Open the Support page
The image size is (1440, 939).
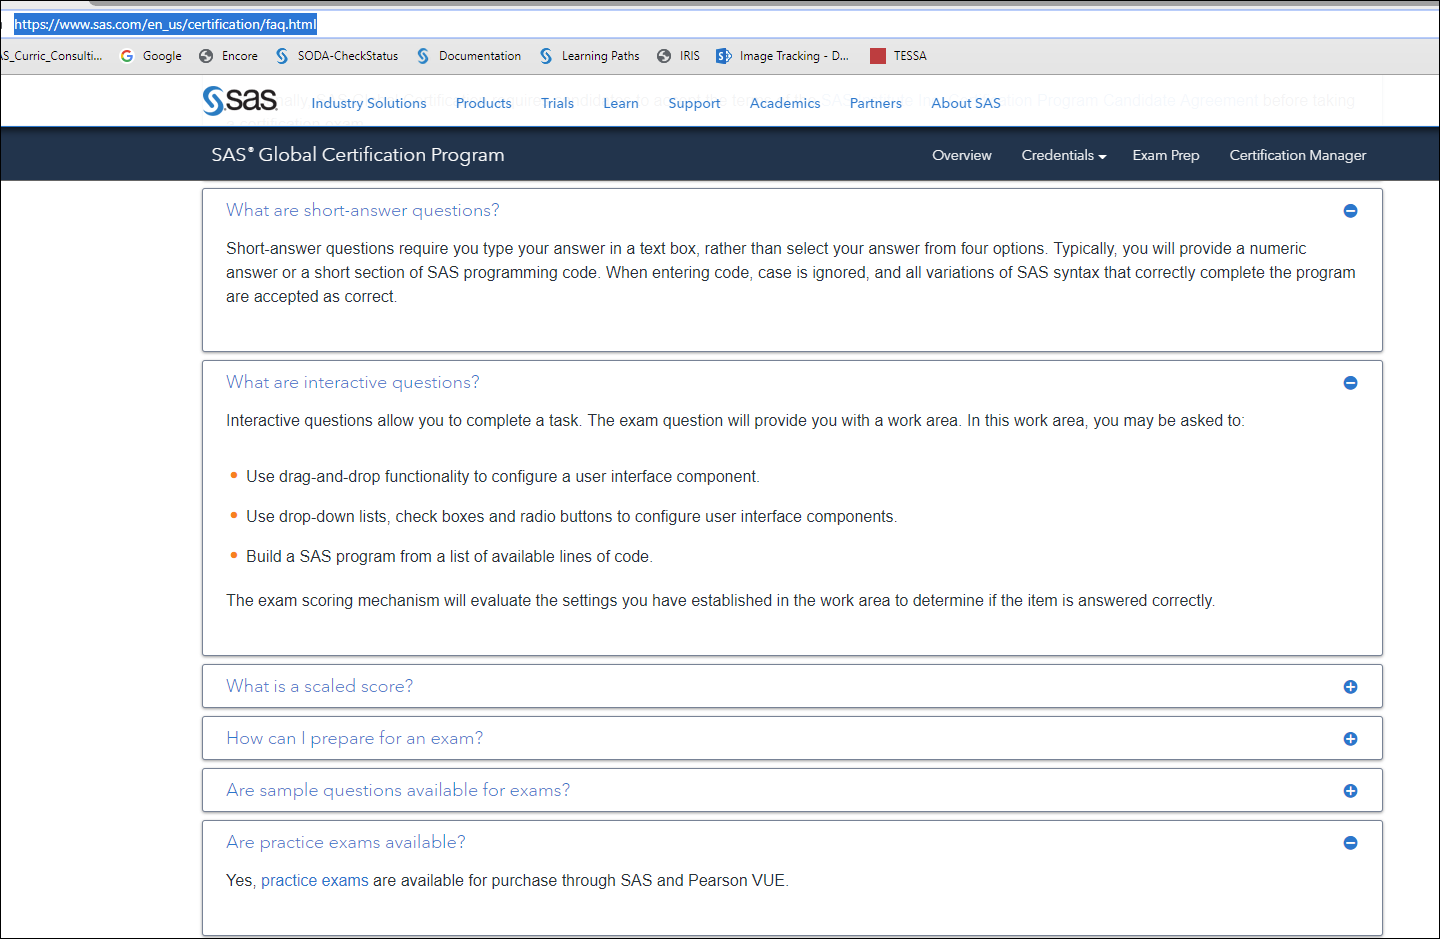point(694,103)
